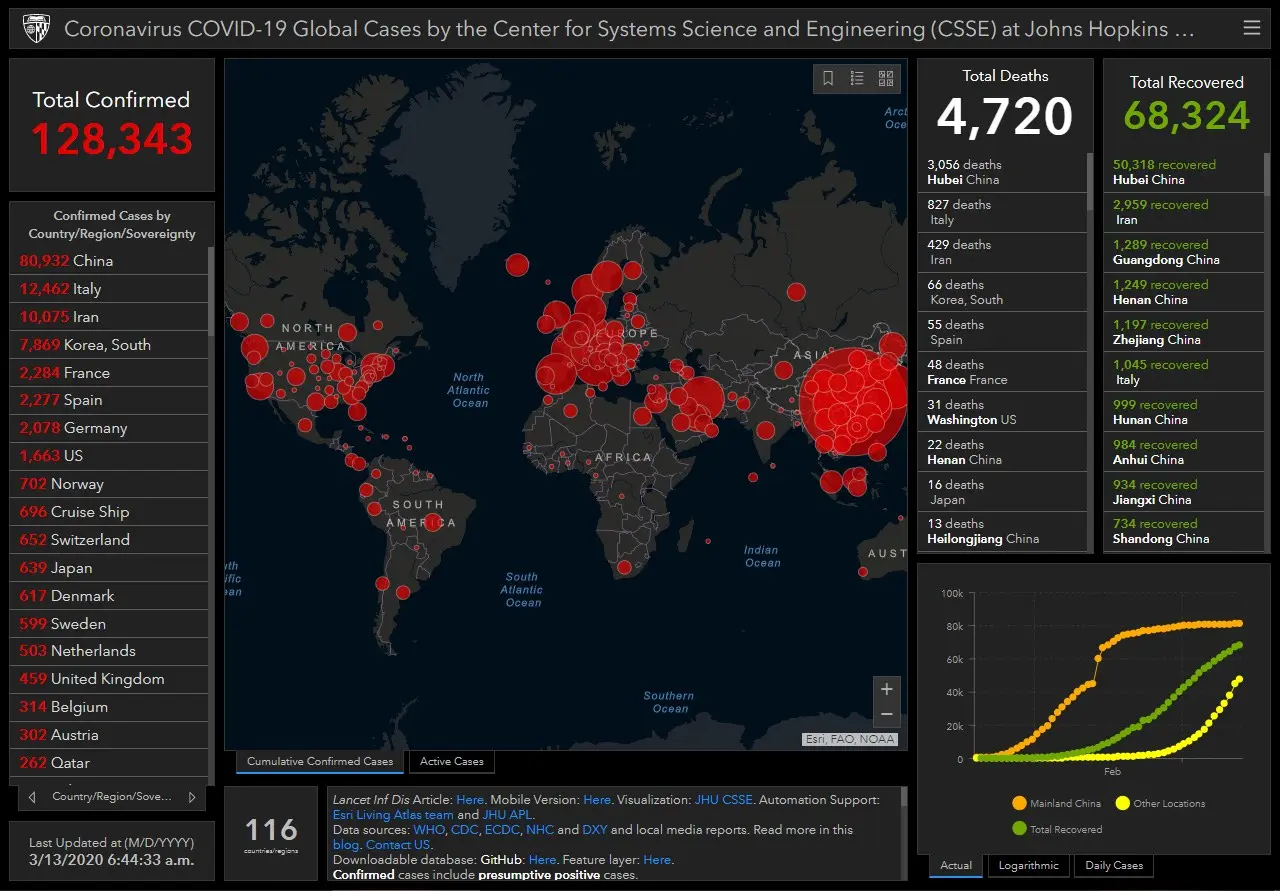Screen dimensions: 1280x891
Task: Advance country list with the right arrow
Action: point(191,797)
